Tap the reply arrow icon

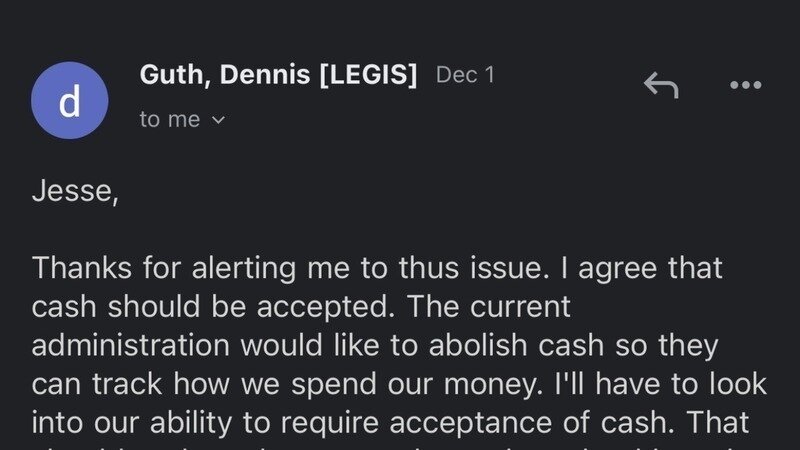pyautogui.click(x=661, y=85)
